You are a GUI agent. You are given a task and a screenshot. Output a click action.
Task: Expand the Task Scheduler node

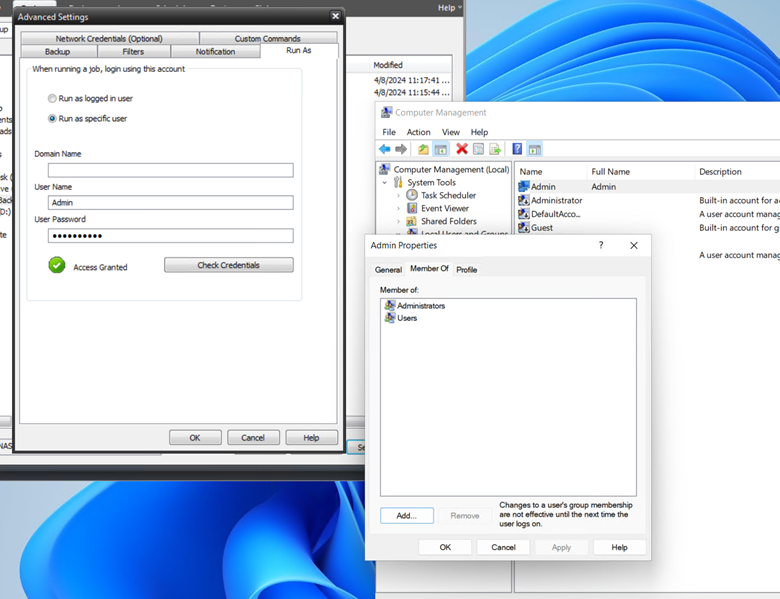click(398, 196)
